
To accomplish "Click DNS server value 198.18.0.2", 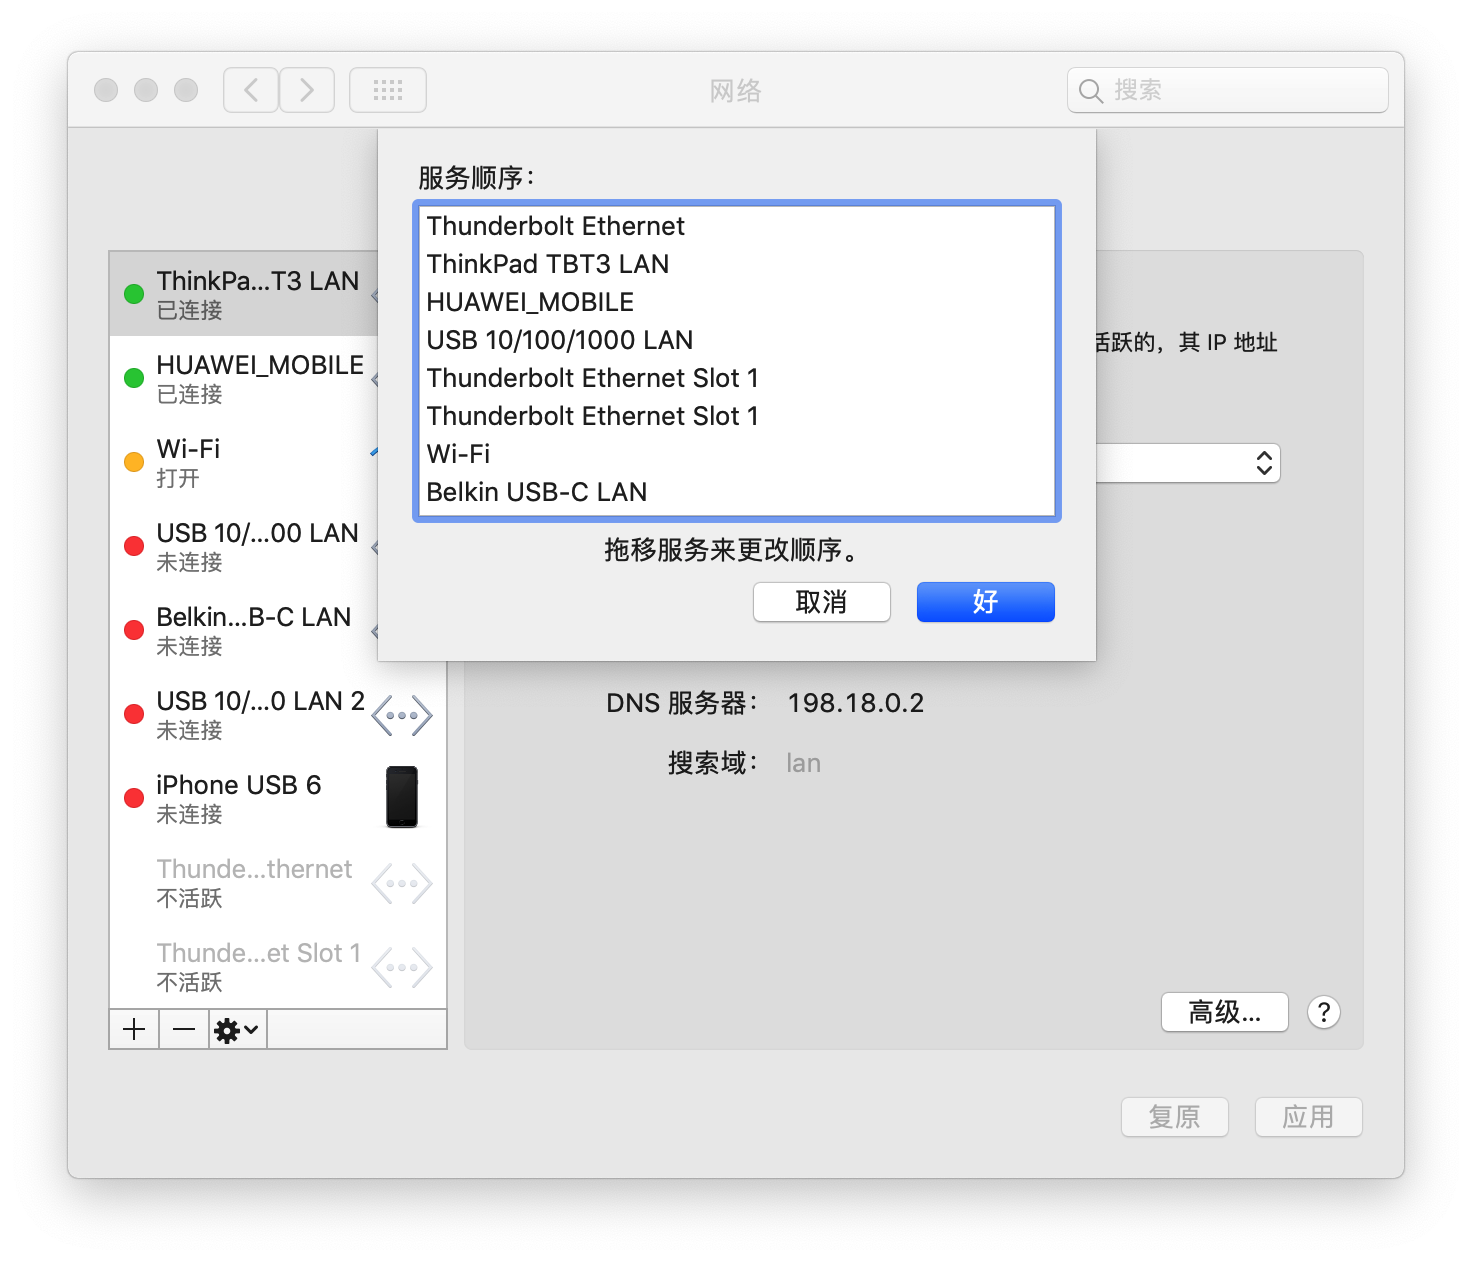I will (856, 703).
